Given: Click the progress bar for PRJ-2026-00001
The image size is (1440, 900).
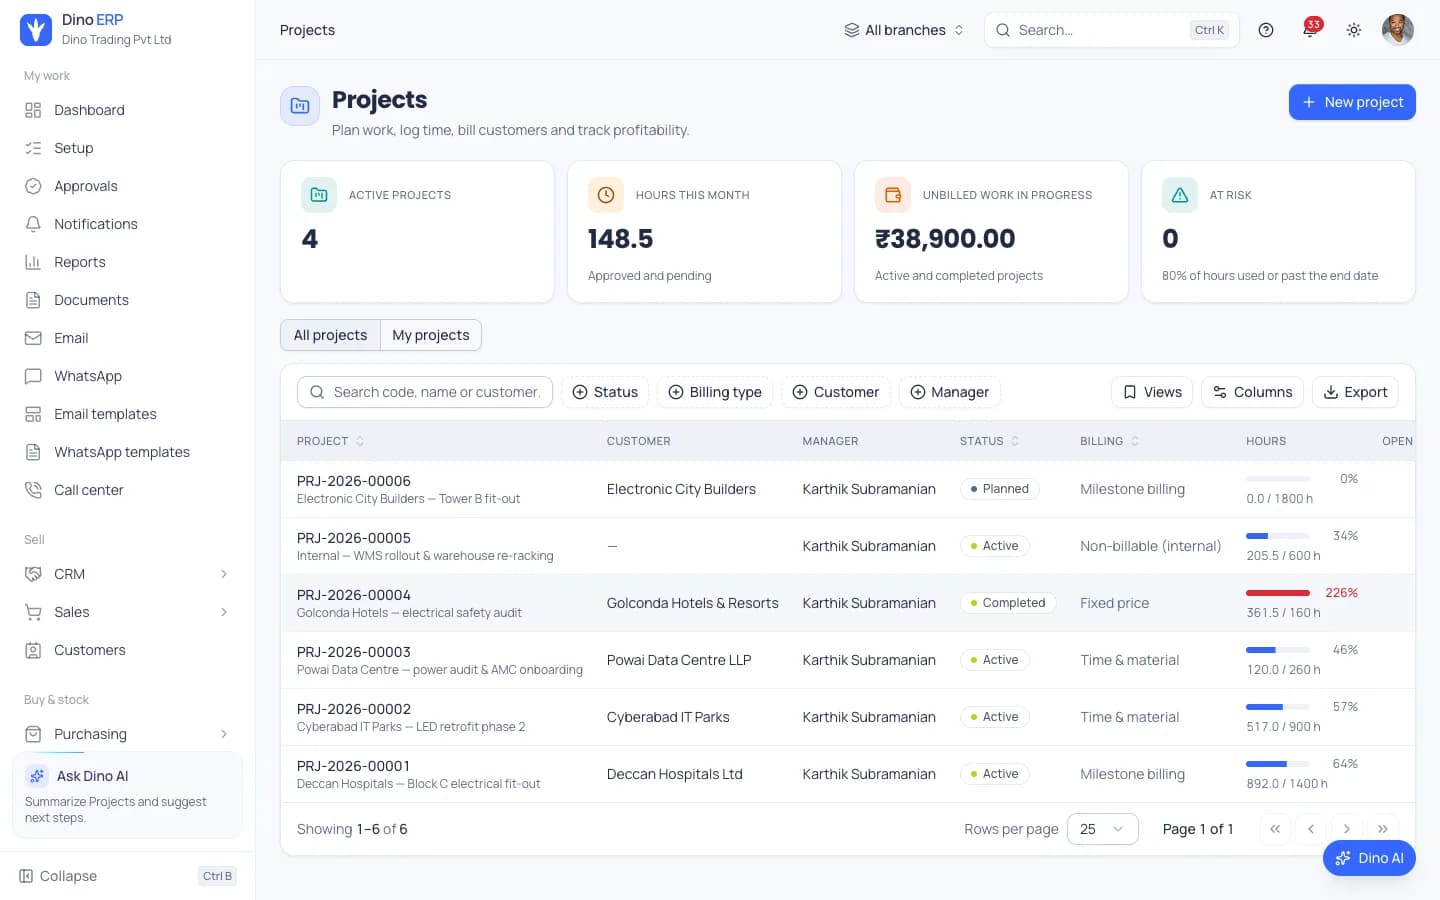Looking at the screenshot, I should [x=1278, y=764].
